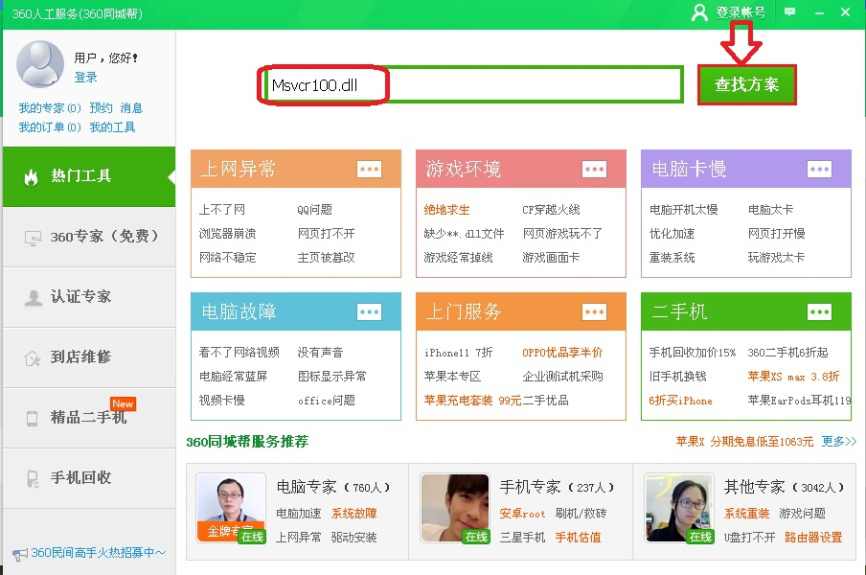866x575 pixels.
Task: Select the 360专家（免费） sidebar tab
Action: tap(89, 237)
